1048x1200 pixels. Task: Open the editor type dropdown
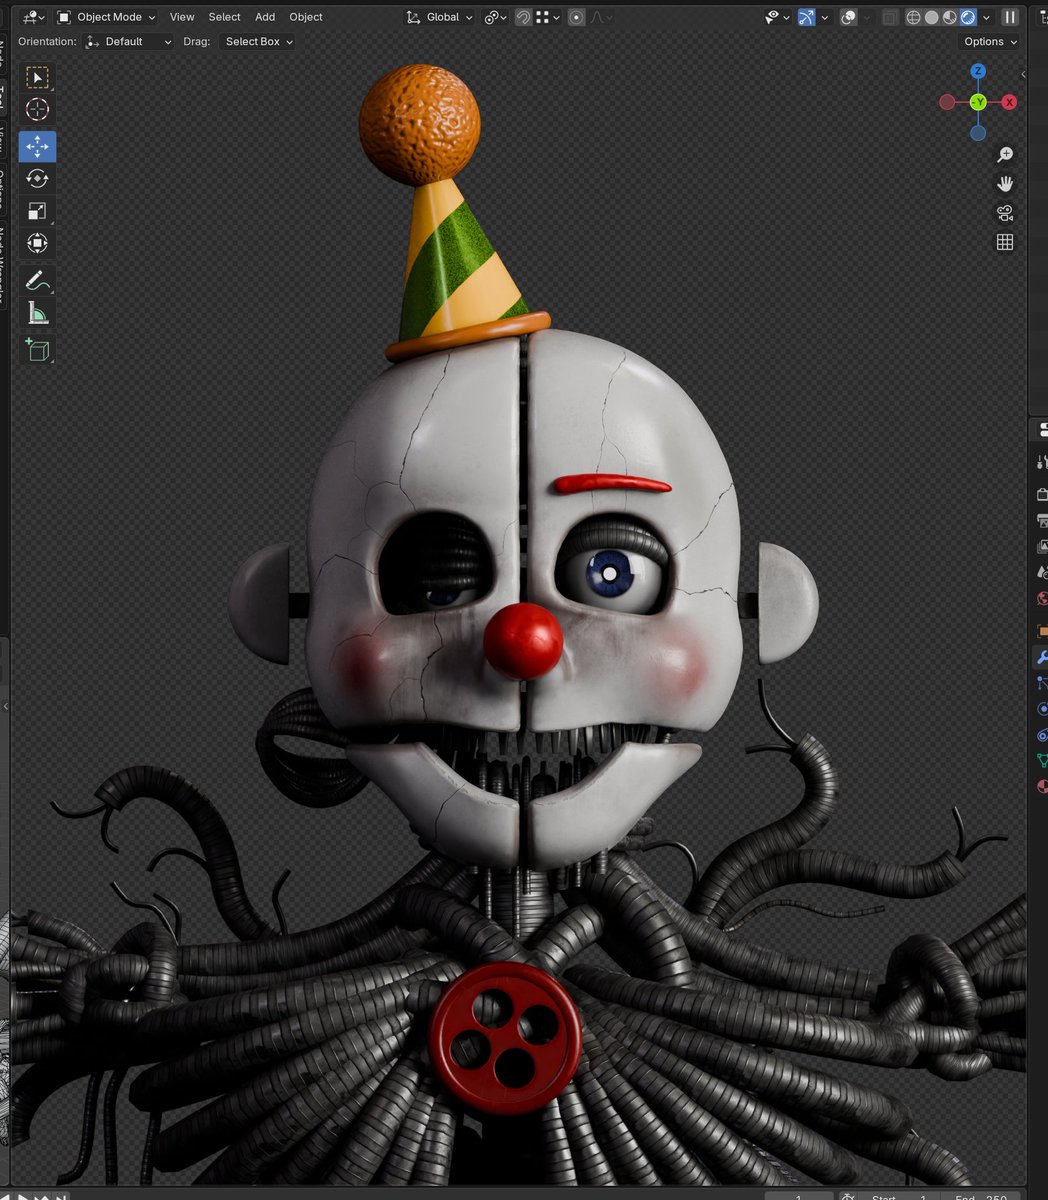pyautogui.click(x=33, y=17)
